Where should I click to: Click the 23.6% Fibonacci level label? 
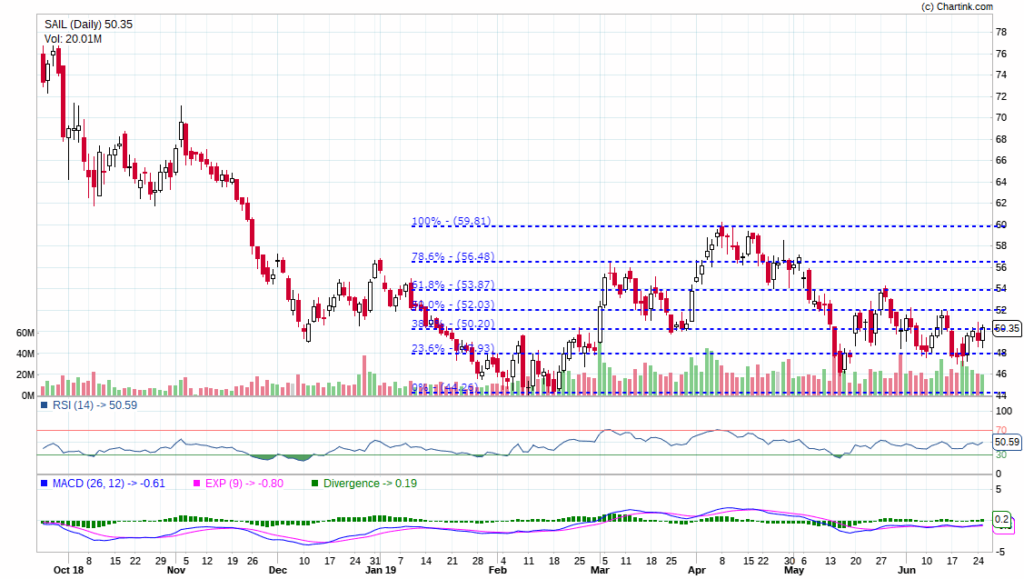453,349
